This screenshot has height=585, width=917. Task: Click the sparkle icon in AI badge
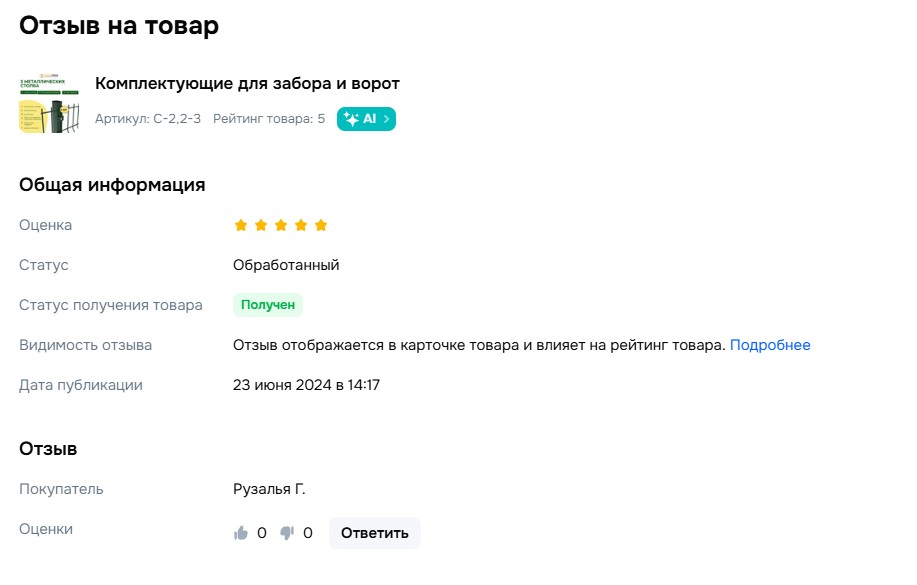[351, 119]
